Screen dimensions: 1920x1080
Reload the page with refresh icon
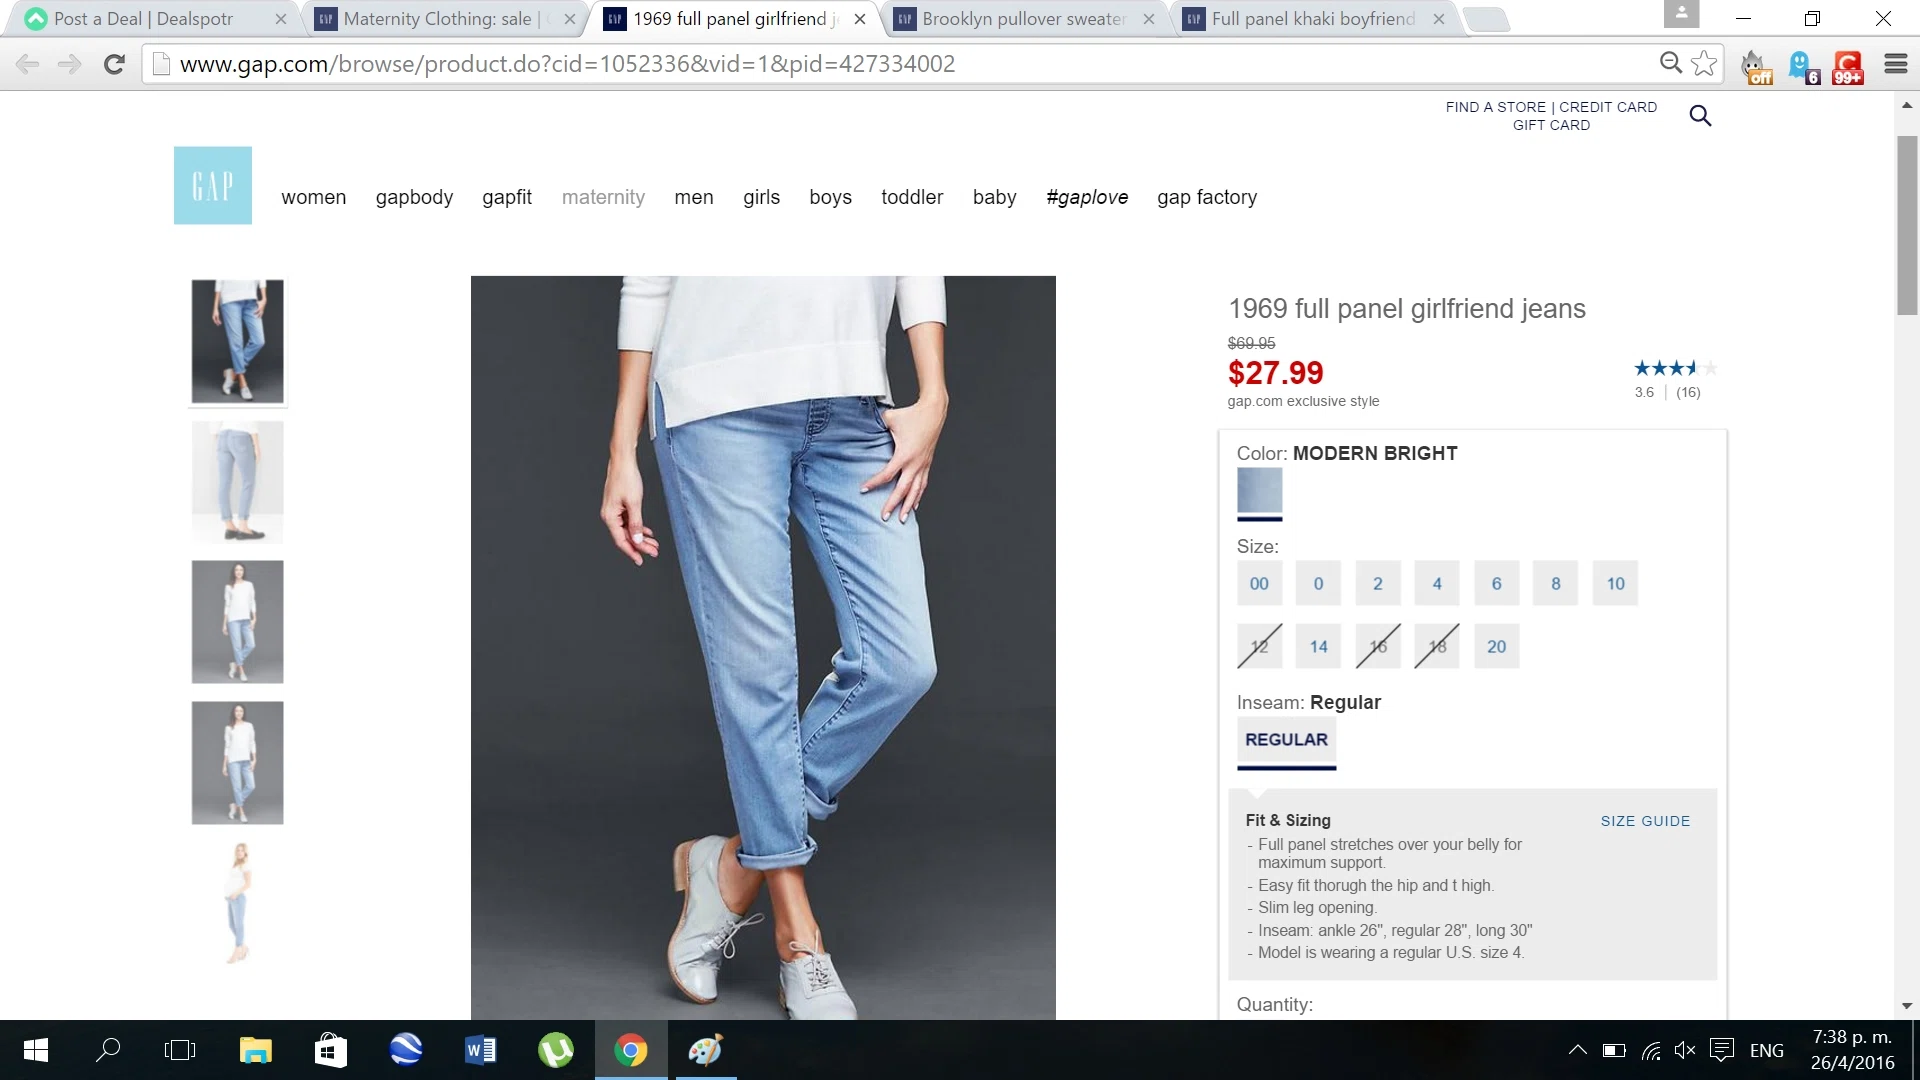coord(114,64)
